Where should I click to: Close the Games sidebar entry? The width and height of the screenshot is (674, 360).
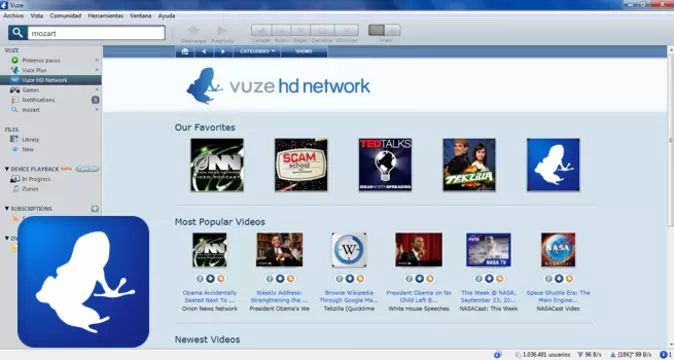97,90
